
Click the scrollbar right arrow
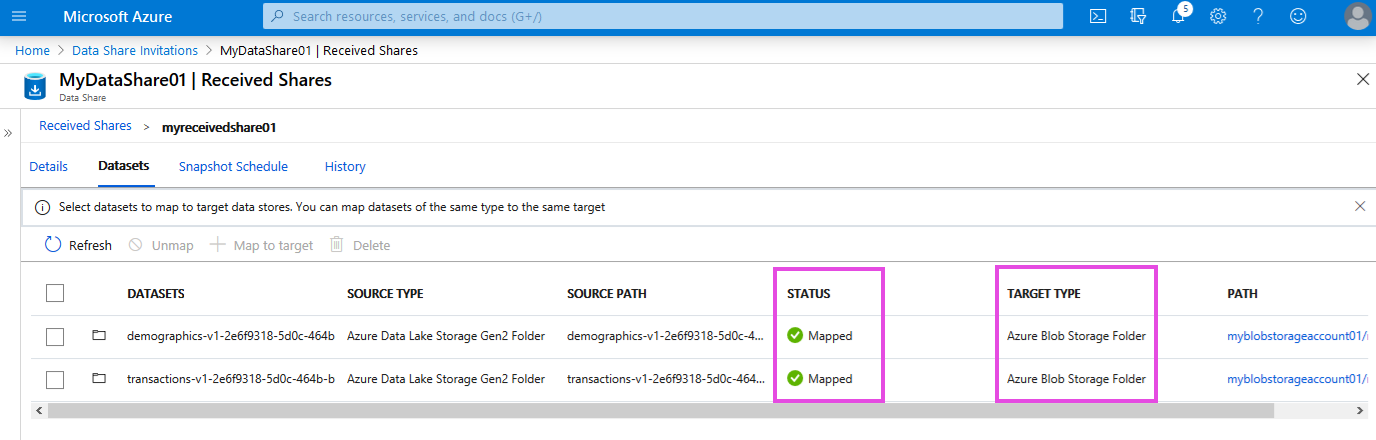pyautogui.click(x=1361, y=410)
